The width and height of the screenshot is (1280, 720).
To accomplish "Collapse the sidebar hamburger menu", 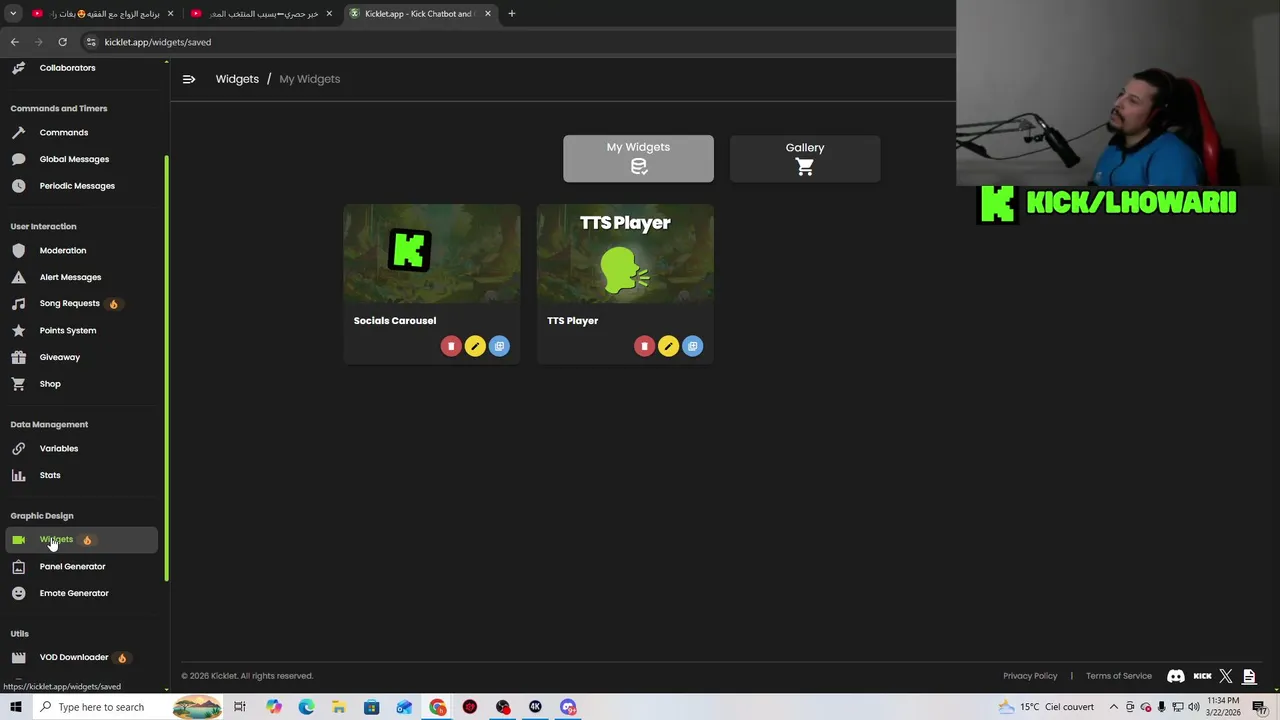I will click(x=189, y=79).
